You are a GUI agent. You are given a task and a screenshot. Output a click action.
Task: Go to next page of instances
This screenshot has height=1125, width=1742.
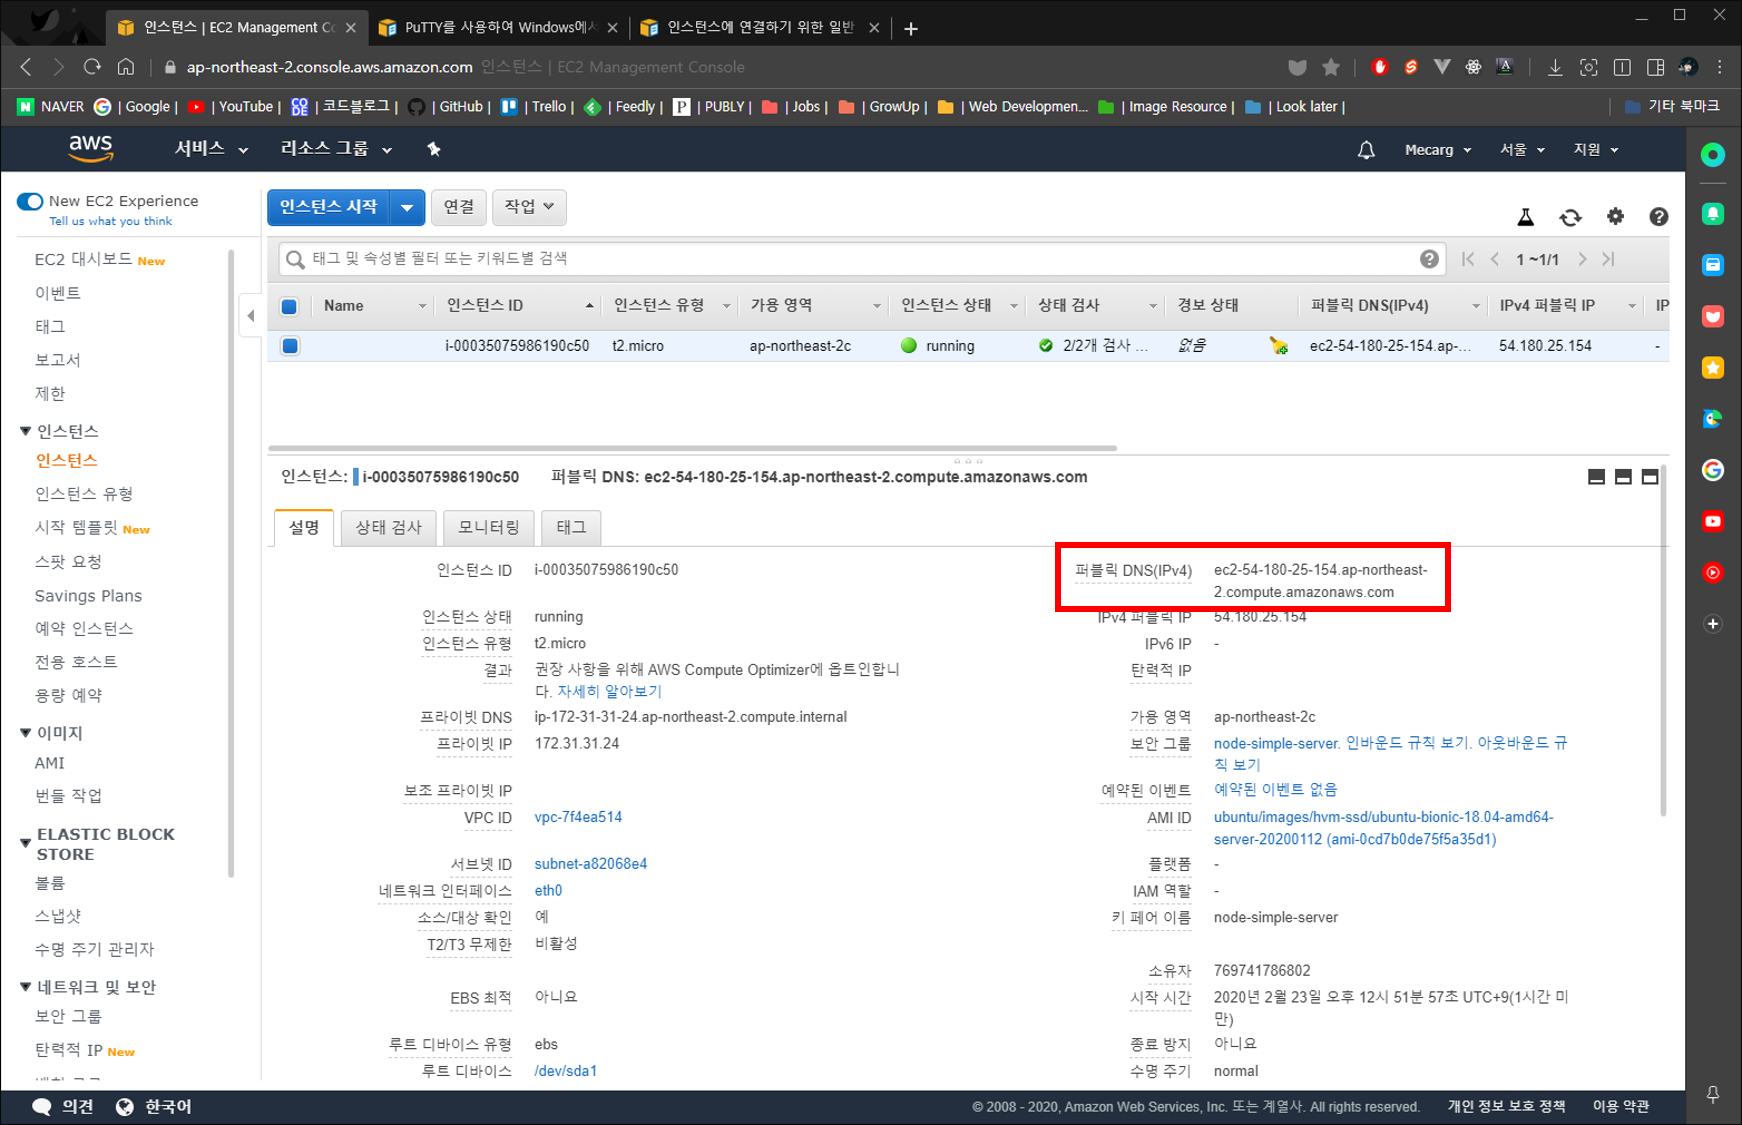coord(1582,259)
